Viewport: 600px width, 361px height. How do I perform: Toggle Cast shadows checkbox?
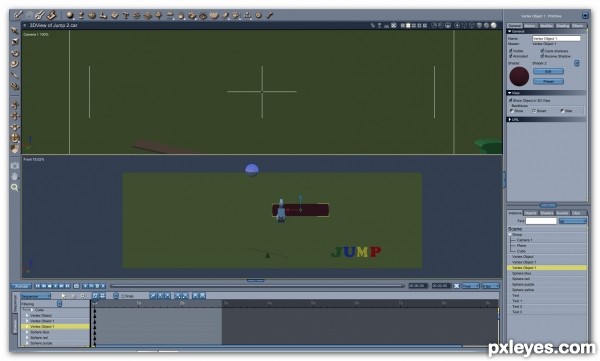tap(542, 51)
